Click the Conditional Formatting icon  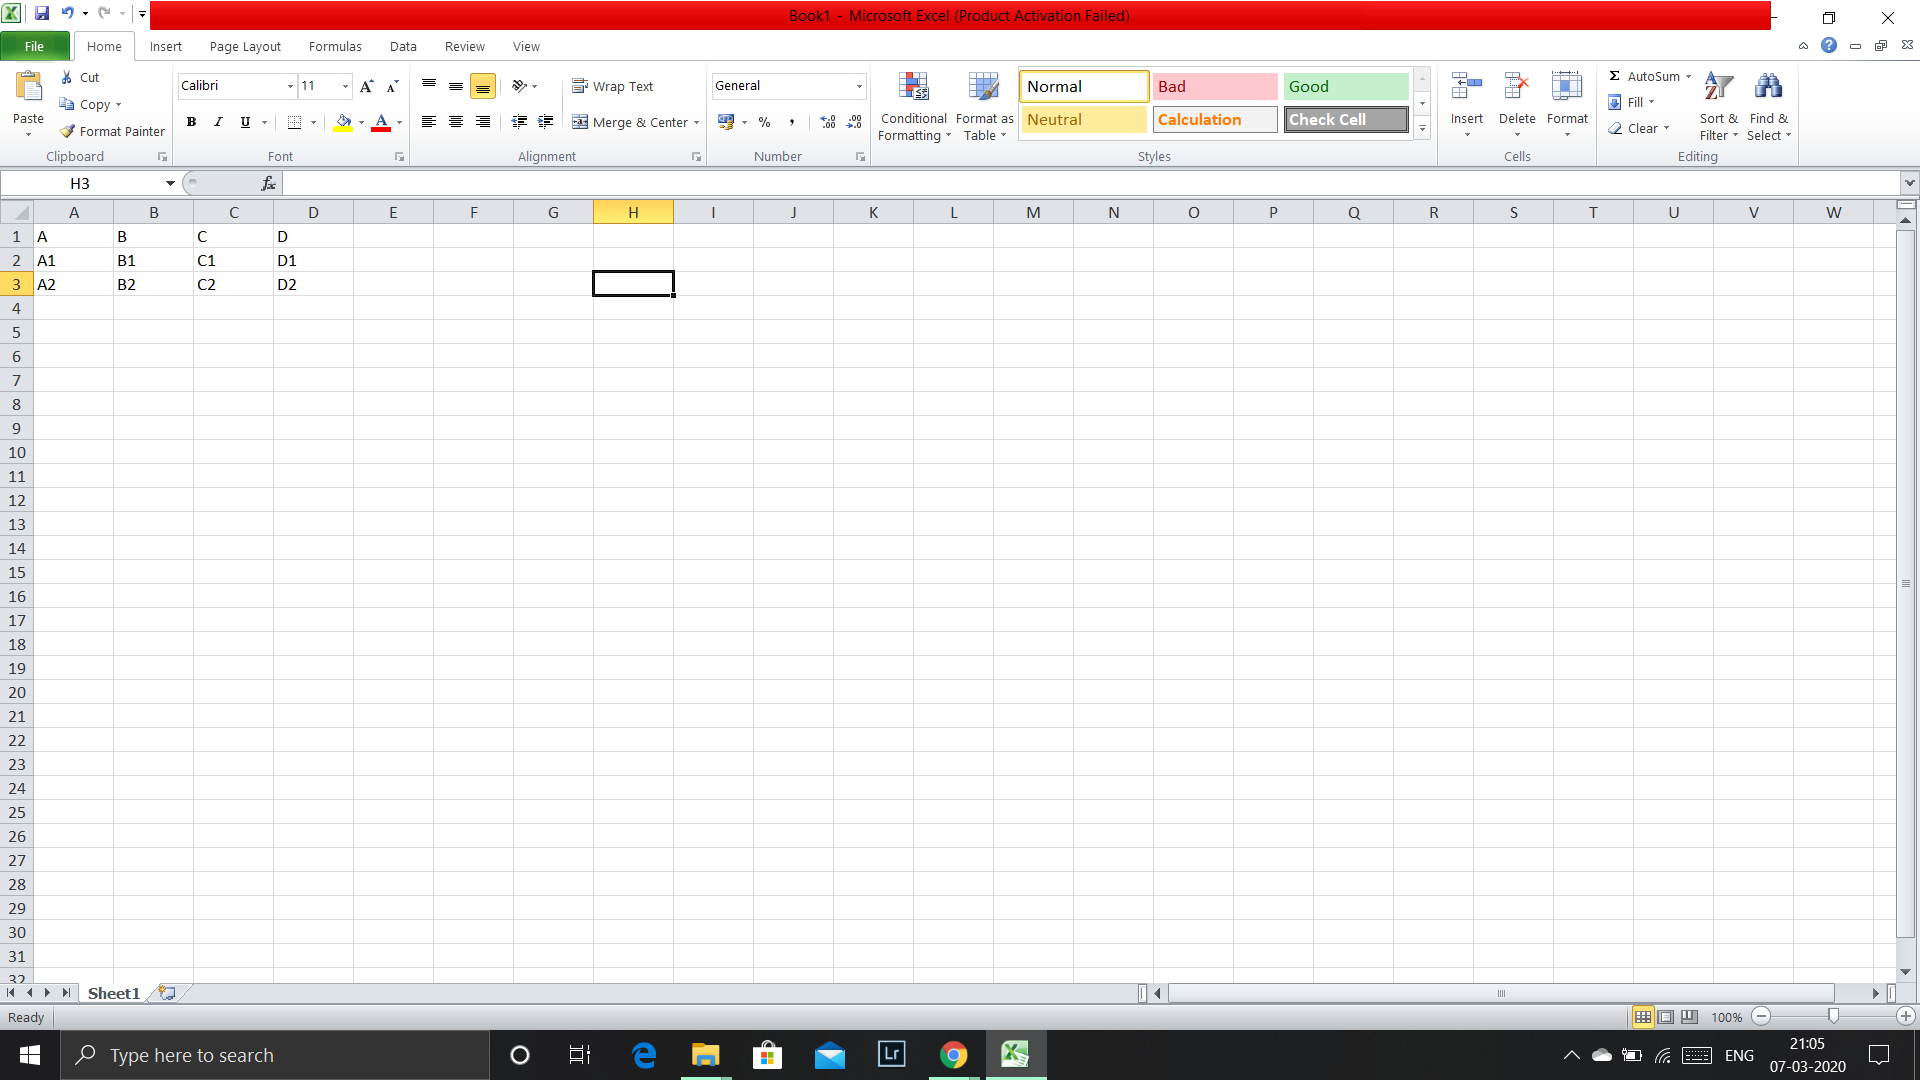pos(913,88)
